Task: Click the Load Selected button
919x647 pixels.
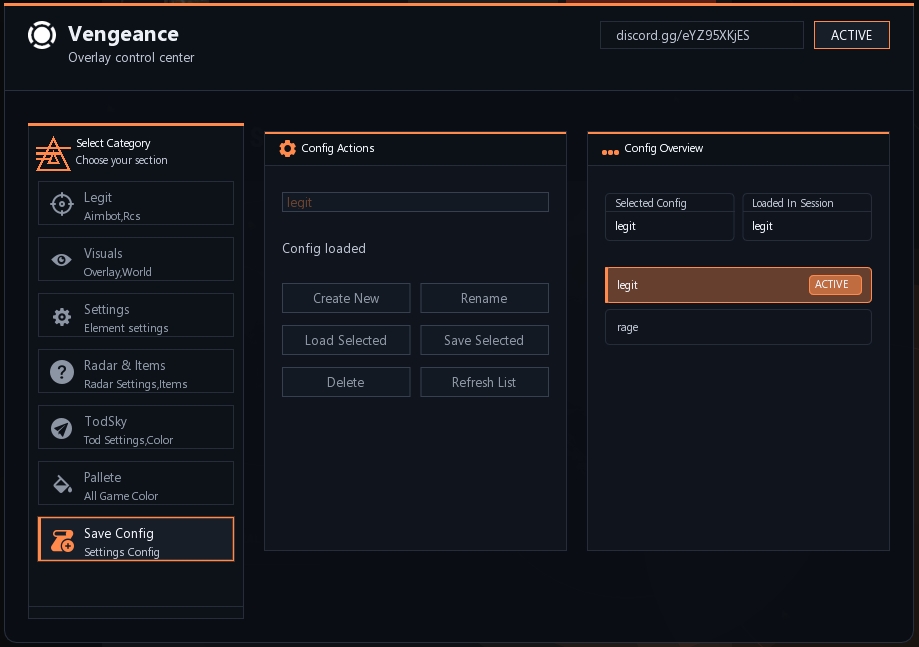Action: click(x=346, y=340)
